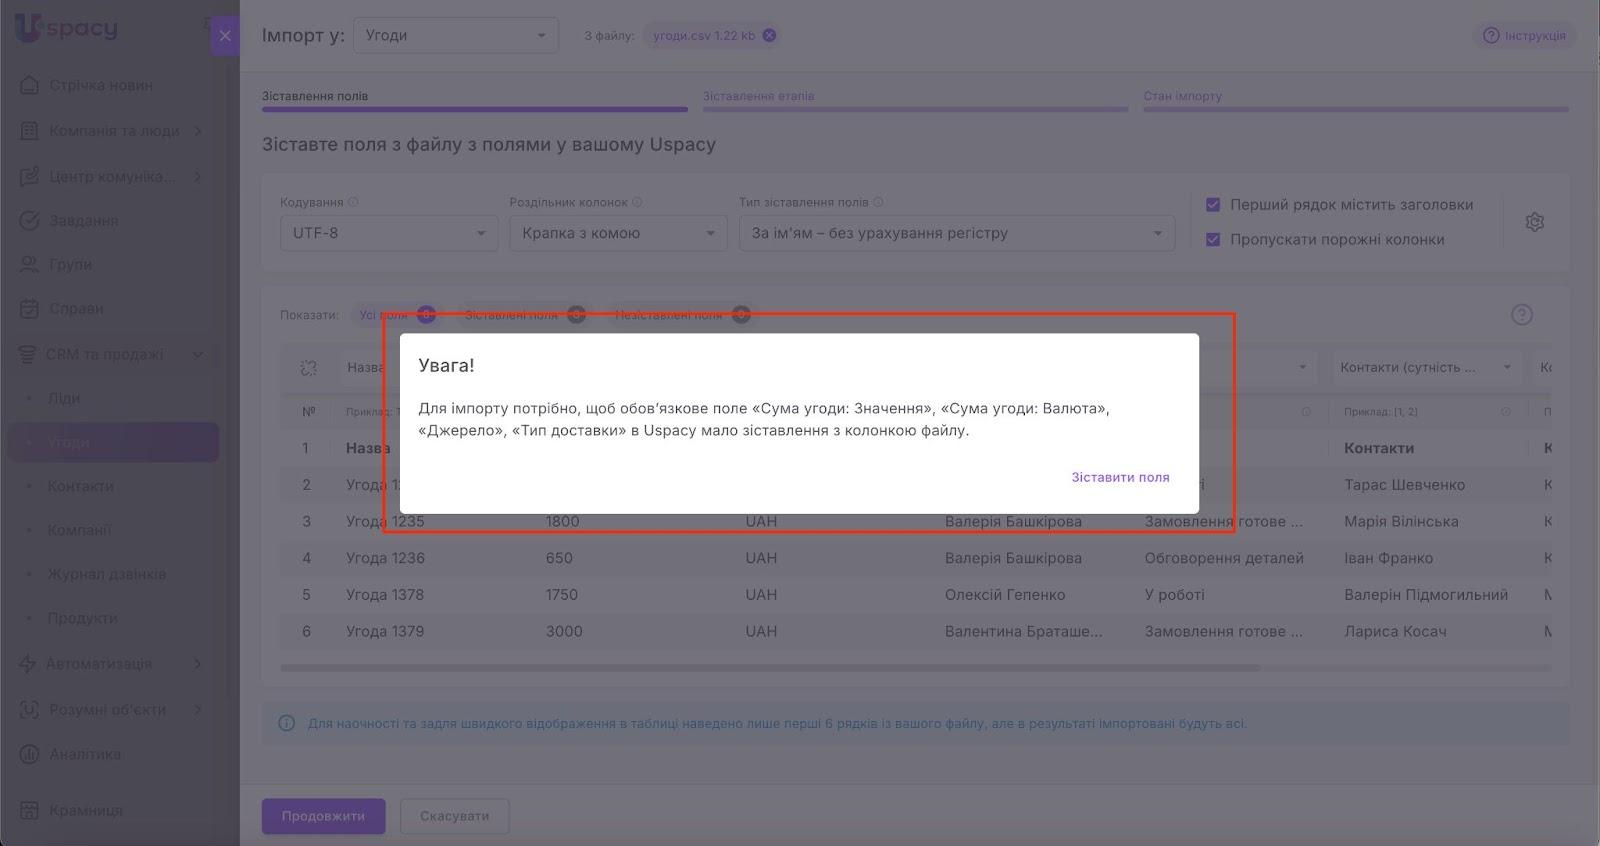The height and width of the screenshot is (846, 1600).
Task: Click the cell Іван Франко
Action: pyautogui.click(x=1388, y=558)
